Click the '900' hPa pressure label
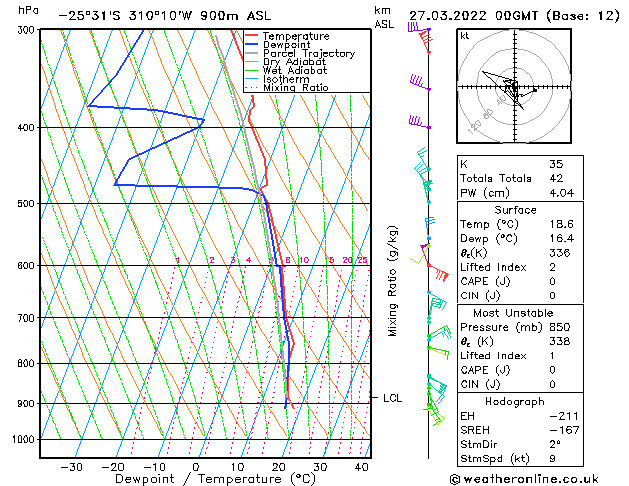This screenshot has height=486, width=629. (x=28, y=403)
